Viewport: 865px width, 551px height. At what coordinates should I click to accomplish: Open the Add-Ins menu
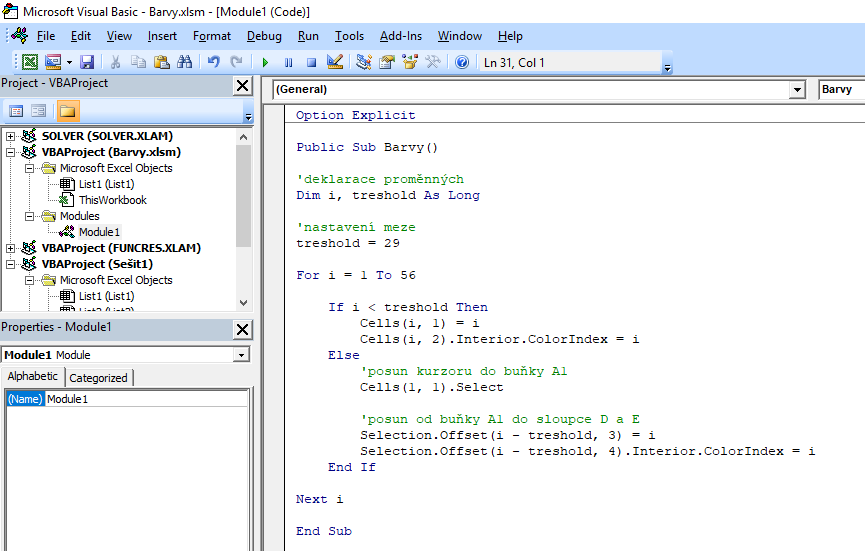tap(401, 36)
